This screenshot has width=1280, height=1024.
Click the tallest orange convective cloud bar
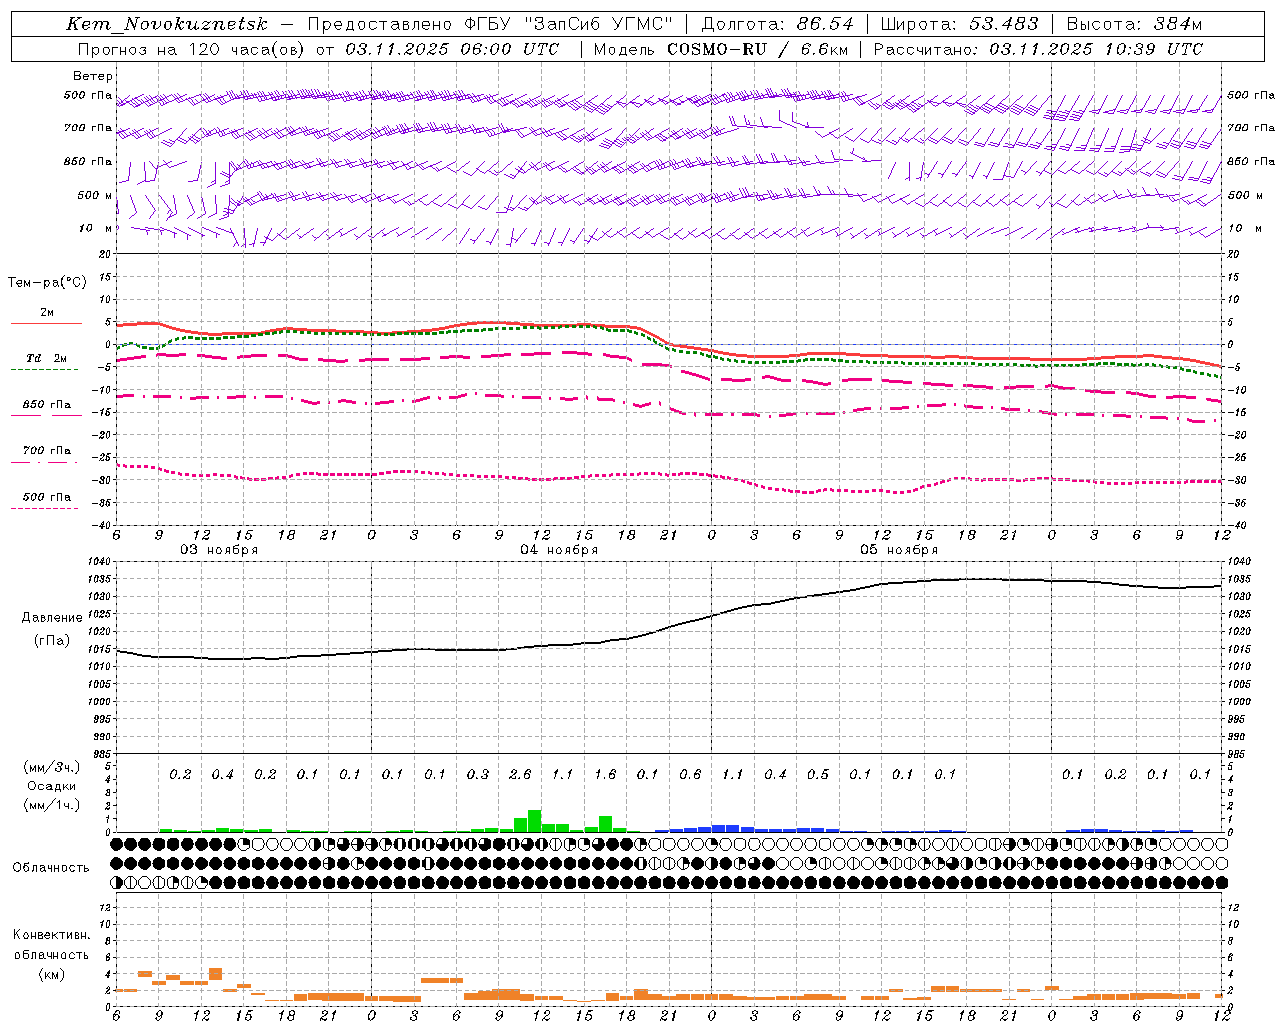click(215, 974)
